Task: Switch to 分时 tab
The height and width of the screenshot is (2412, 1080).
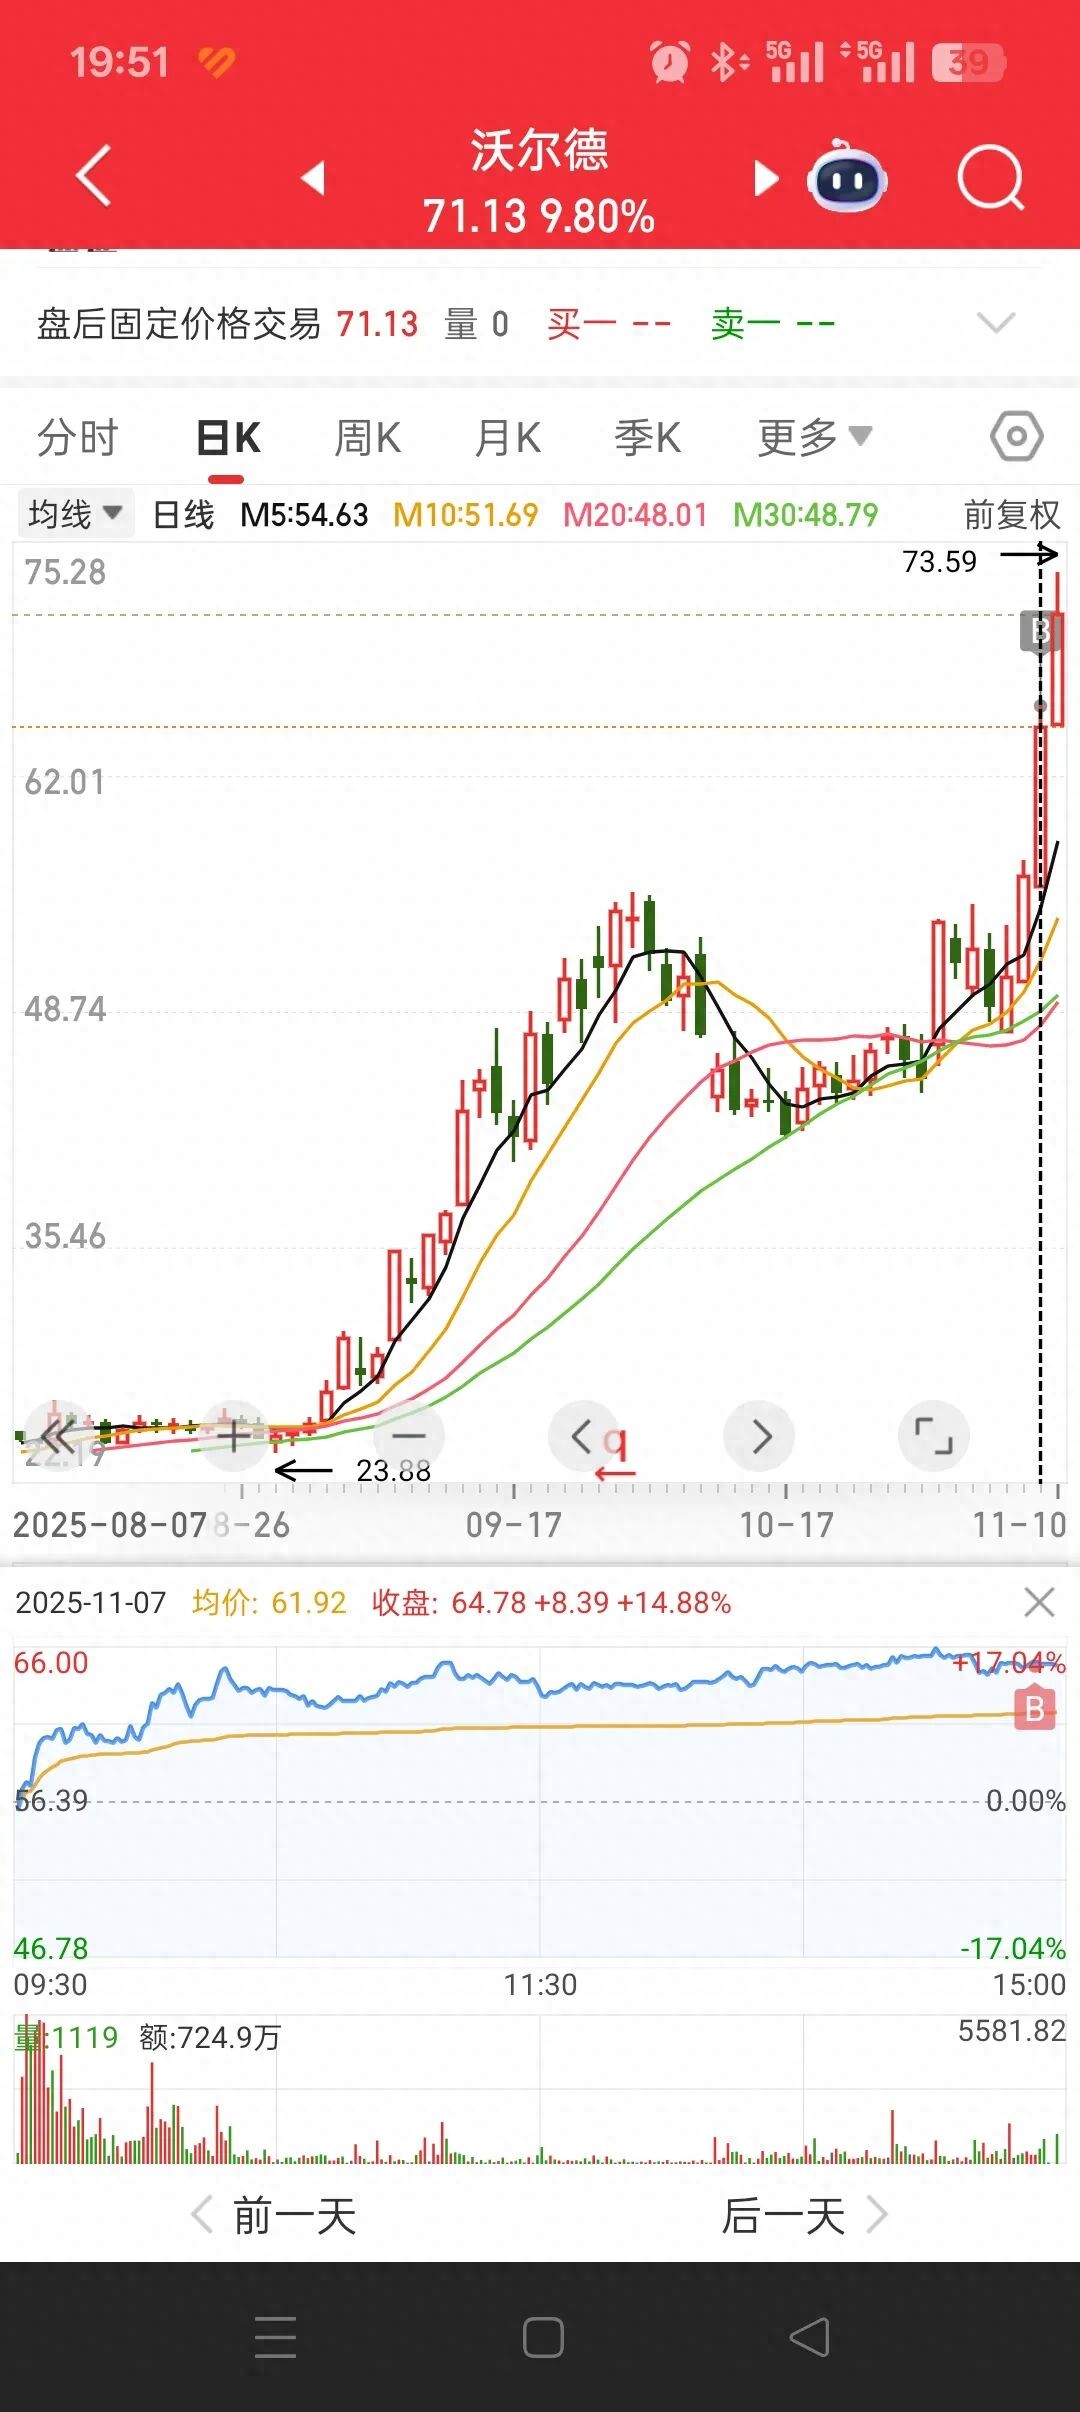Action: (x=77, y=437)
